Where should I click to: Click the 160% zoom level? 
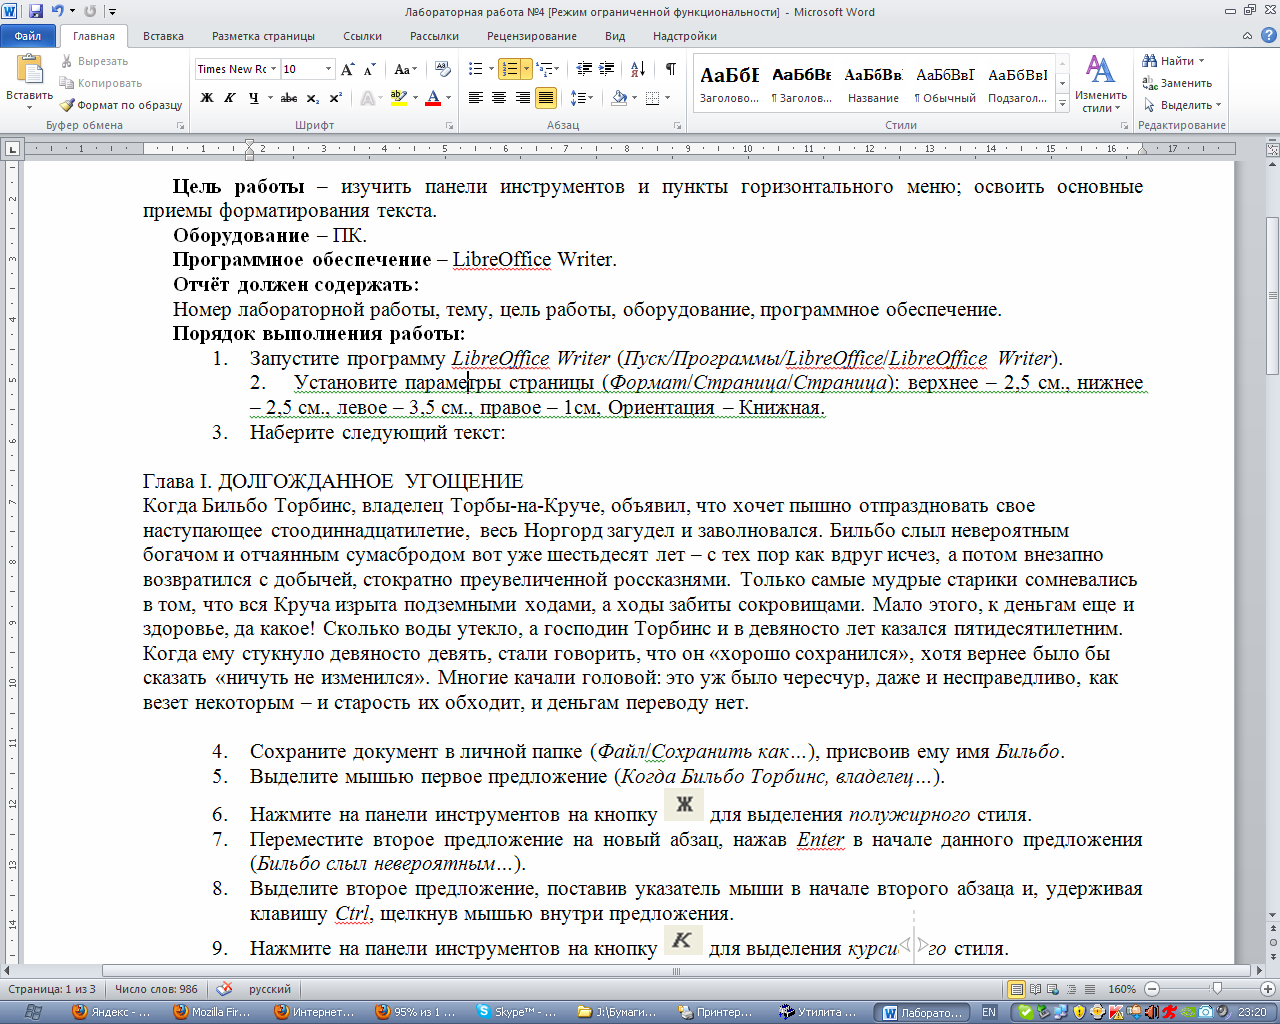click(1122, 989)
